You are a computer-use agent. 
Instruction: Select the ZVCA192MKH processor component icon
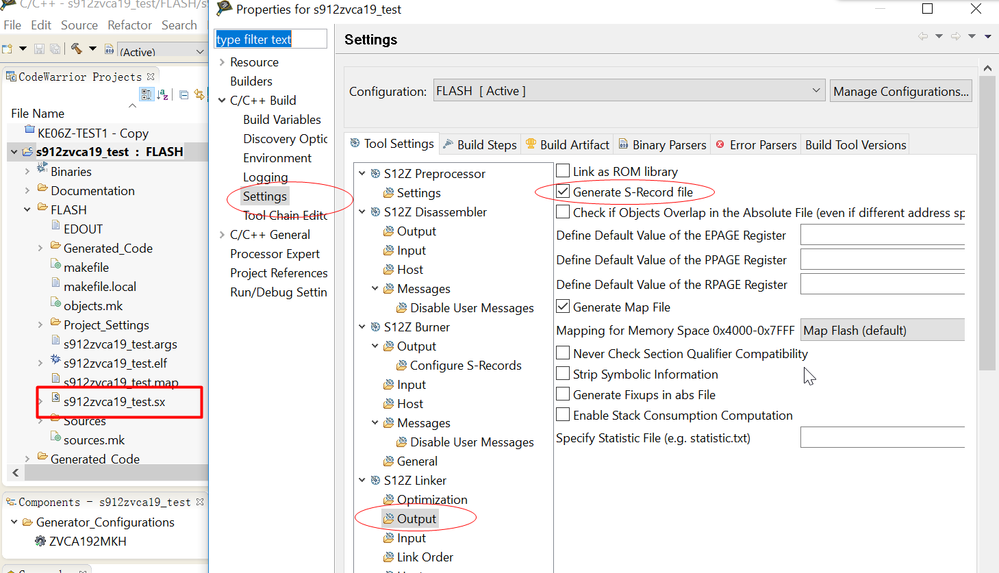point(40,541)
